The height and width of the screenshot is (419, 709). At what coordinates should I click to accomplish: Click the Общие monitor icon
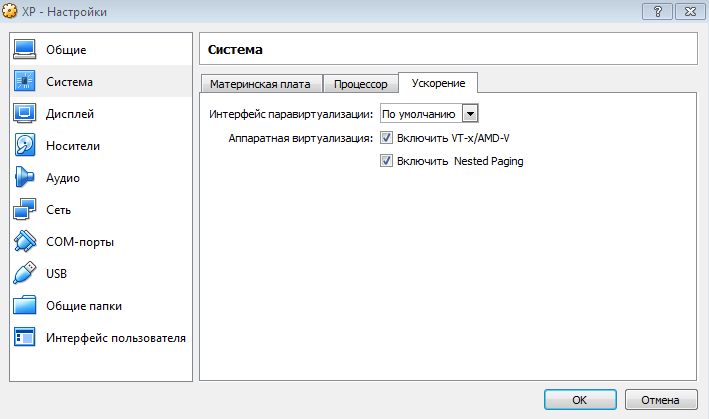25,49
